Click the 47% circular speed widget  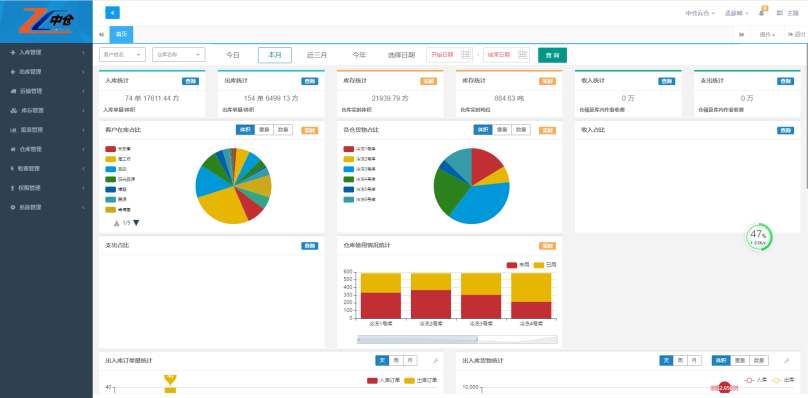[x=759, y=238]
